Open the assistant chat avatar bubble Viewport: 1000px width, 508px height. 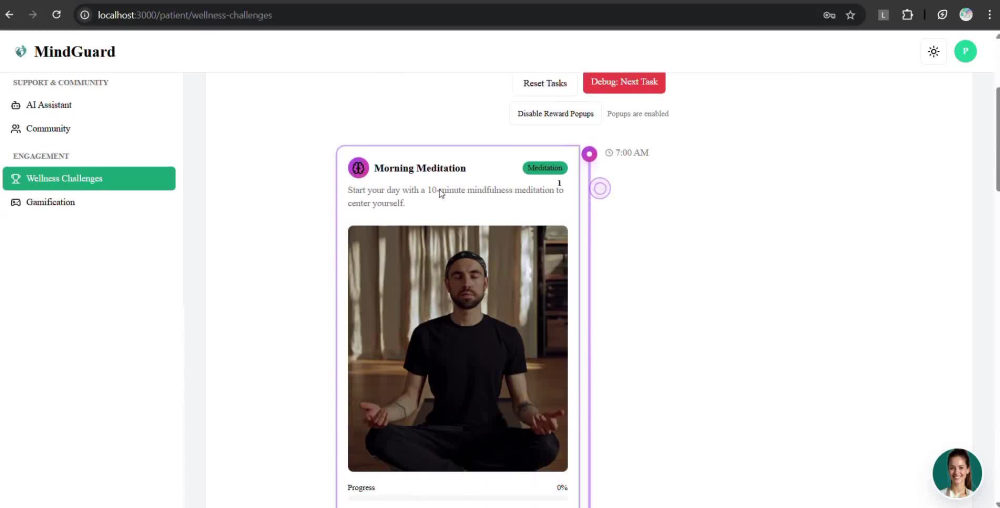(957, 473)
